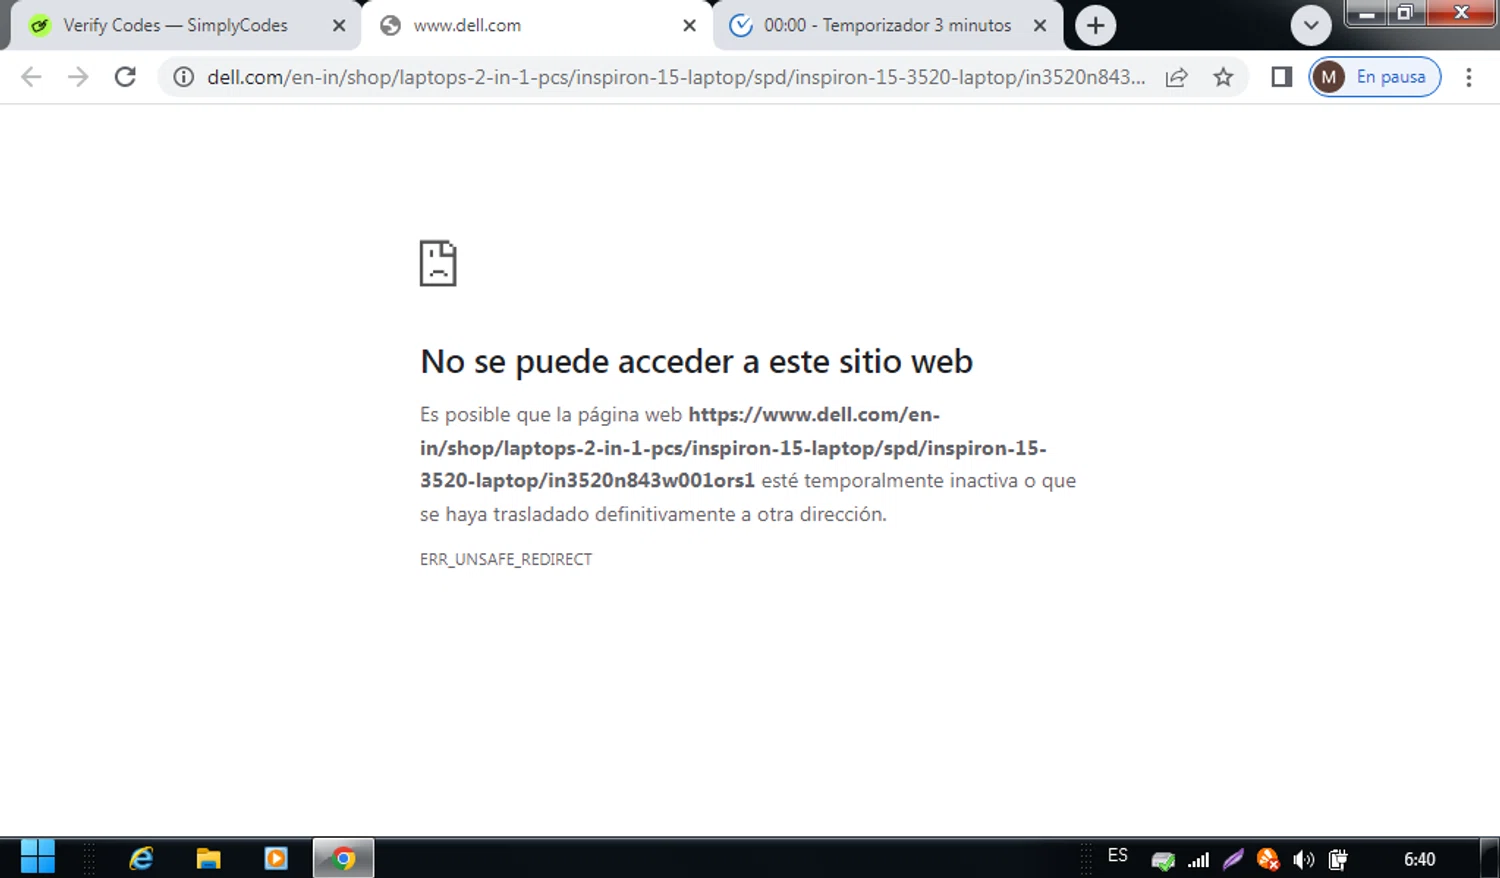Open File Explorer from the taskbar

[x=208, y=858]
